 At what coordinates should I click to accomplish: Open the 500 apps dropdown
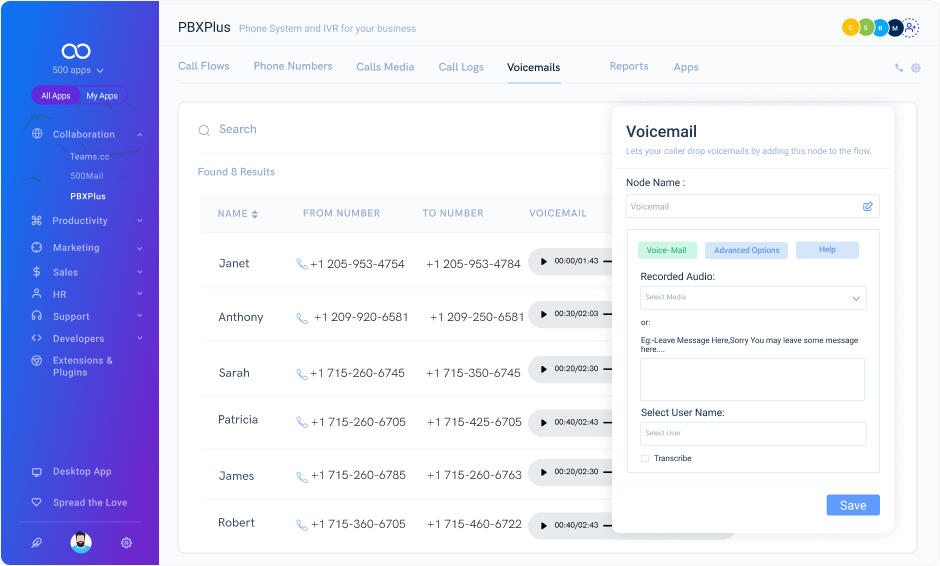78,71
